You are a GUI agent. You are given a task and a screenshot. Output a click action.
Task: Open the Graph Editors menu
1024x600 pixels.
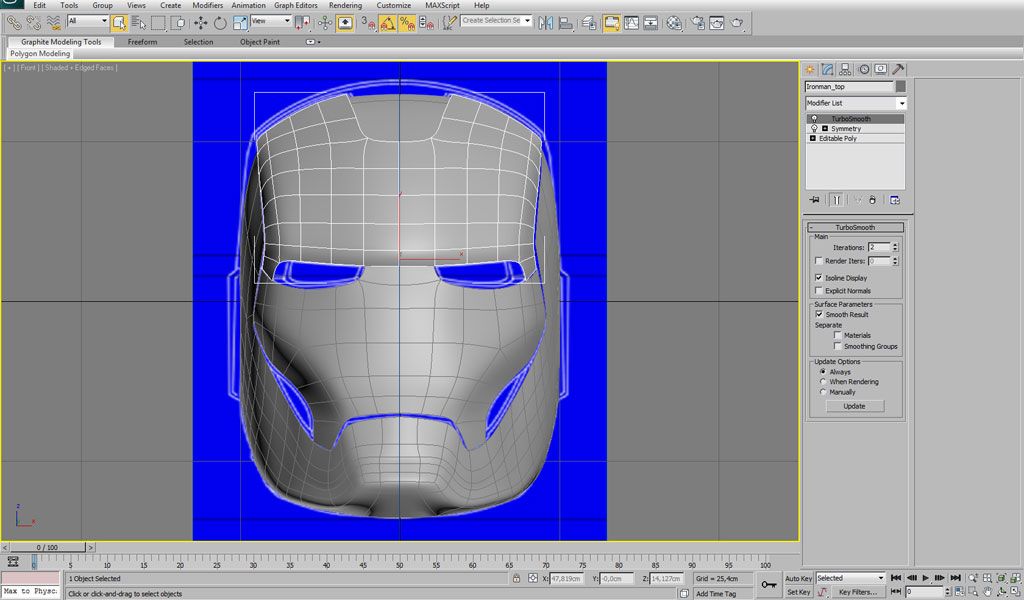pos(295,5)
